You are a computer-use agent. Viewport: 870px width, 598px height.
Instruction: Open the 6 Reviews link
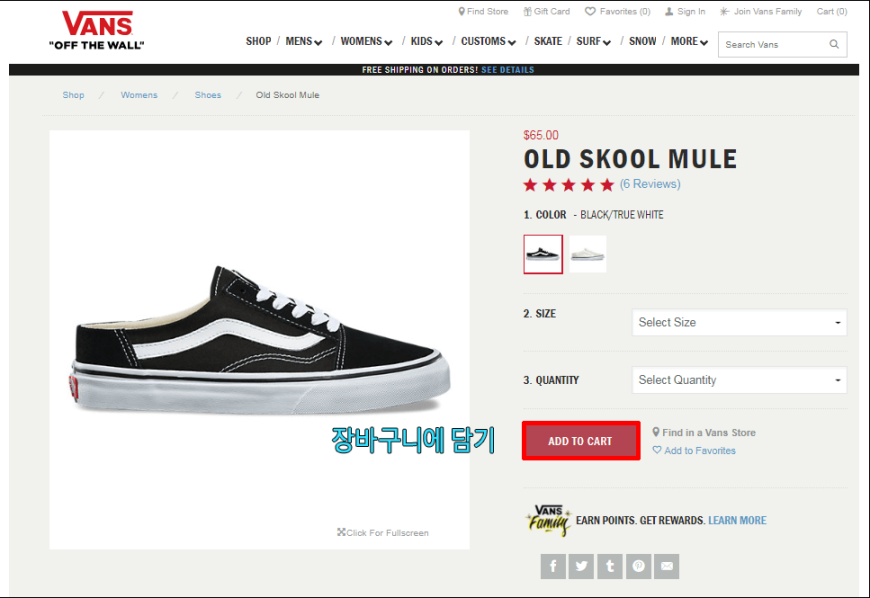pyautogui.click(x=650, y=184)
